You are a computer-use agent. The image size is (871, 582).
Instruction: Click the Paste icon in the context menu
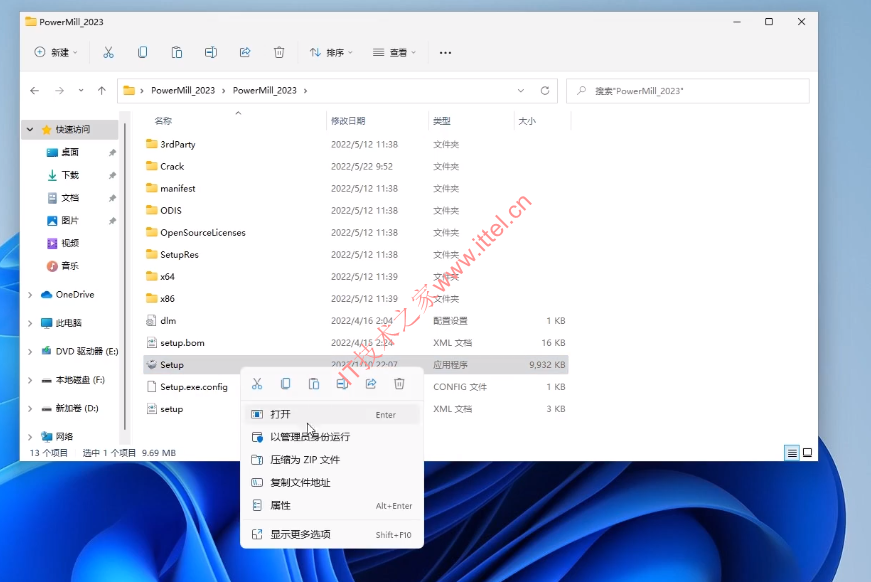(314, 384)
